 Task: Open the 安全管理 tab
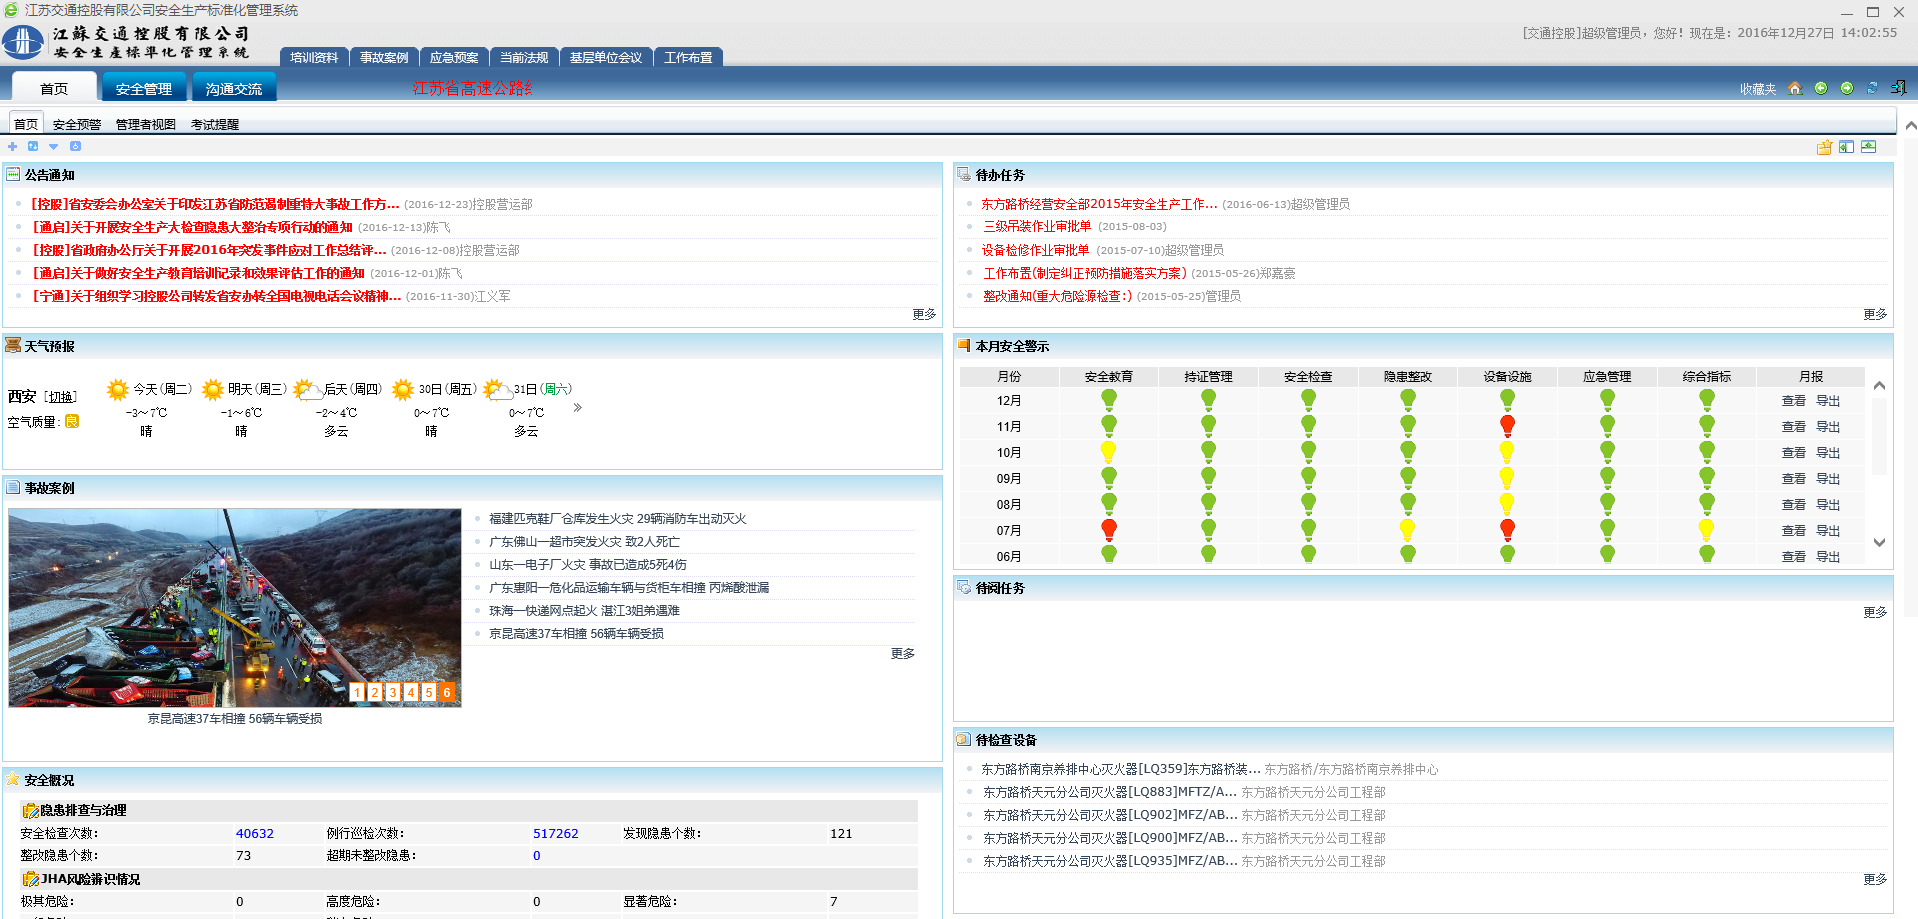click(x=143, y=89)
